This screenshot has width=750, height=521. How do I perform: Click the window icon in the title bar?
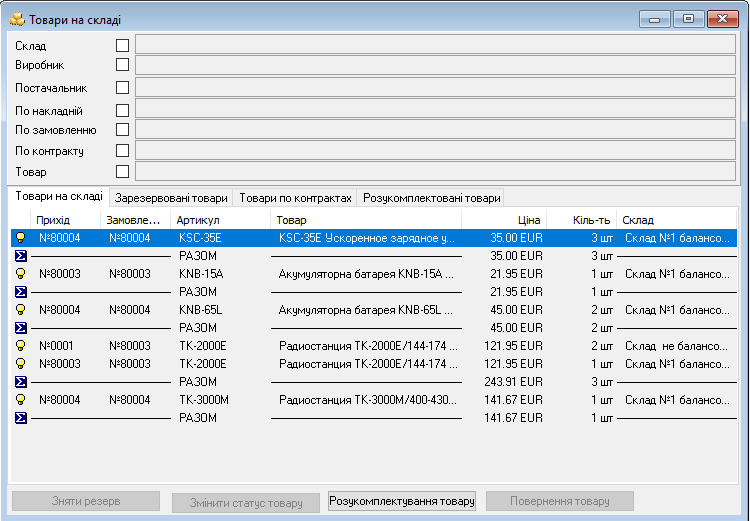(16, 19)
